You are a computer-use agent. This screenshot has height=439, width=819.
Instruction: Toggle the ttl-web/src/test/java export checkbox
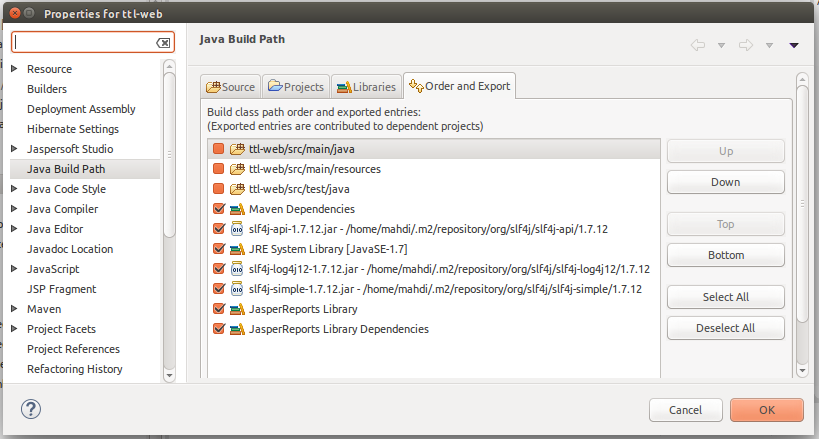(x=218, y=189)
